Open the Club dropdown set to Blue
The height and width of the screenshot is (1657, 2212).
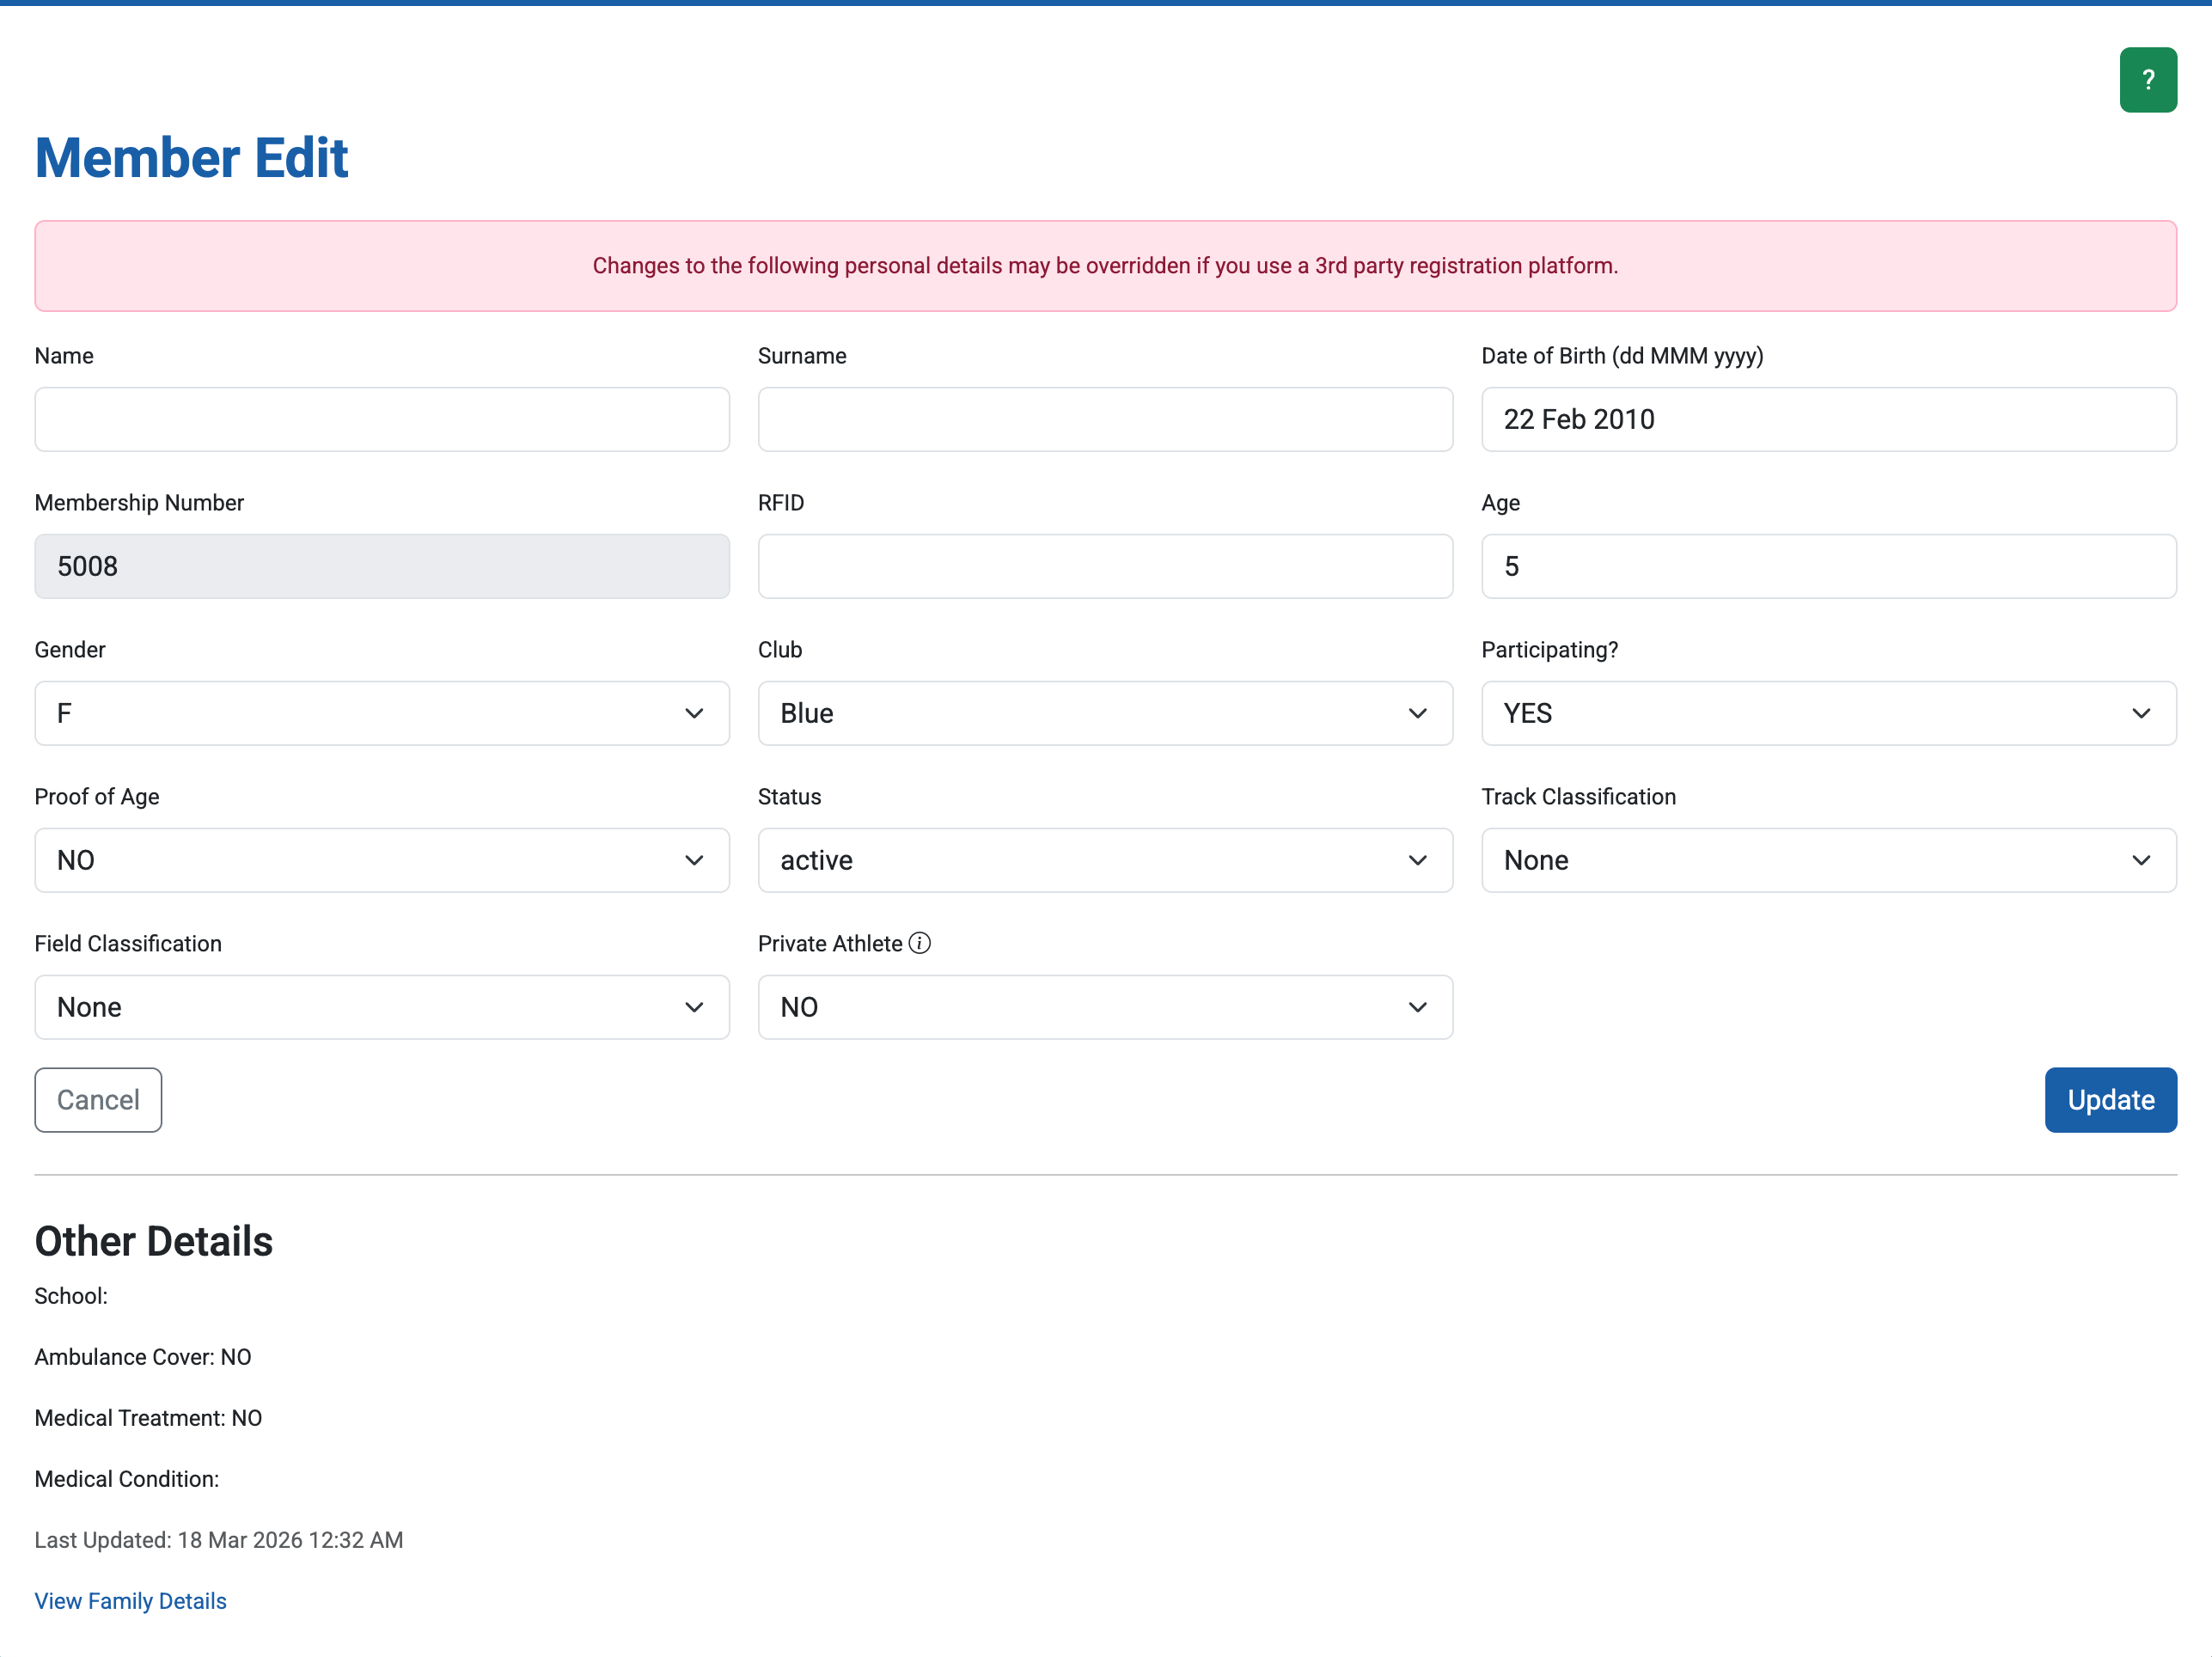(1105, 713)
